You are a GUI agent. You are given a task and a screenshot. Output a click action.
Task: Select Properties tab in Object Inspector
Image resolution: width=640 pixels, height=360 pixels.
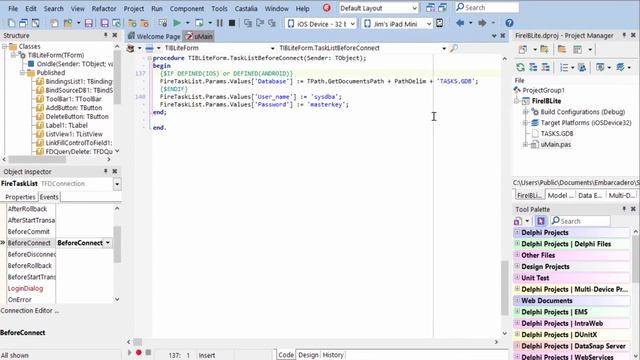click(x=20, y=197)
